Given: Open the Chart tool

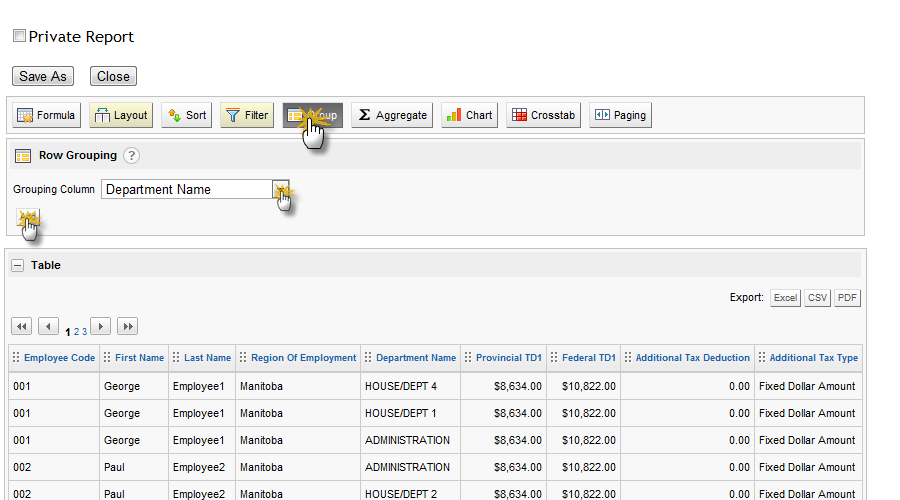Looking at the screenshot, I should [x=470, y=115].
